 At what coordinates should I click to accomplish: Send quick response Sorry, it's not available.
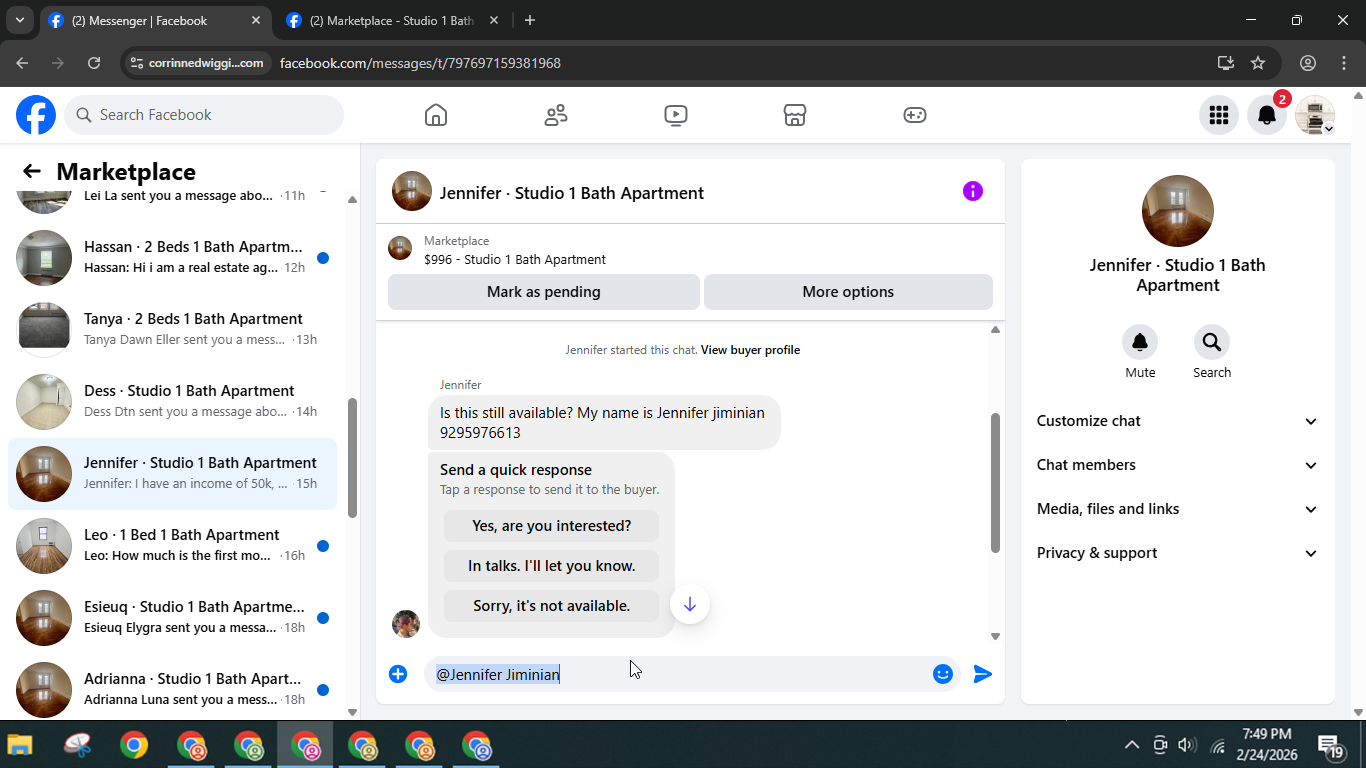pyautogui.click(x=552, y=606)
